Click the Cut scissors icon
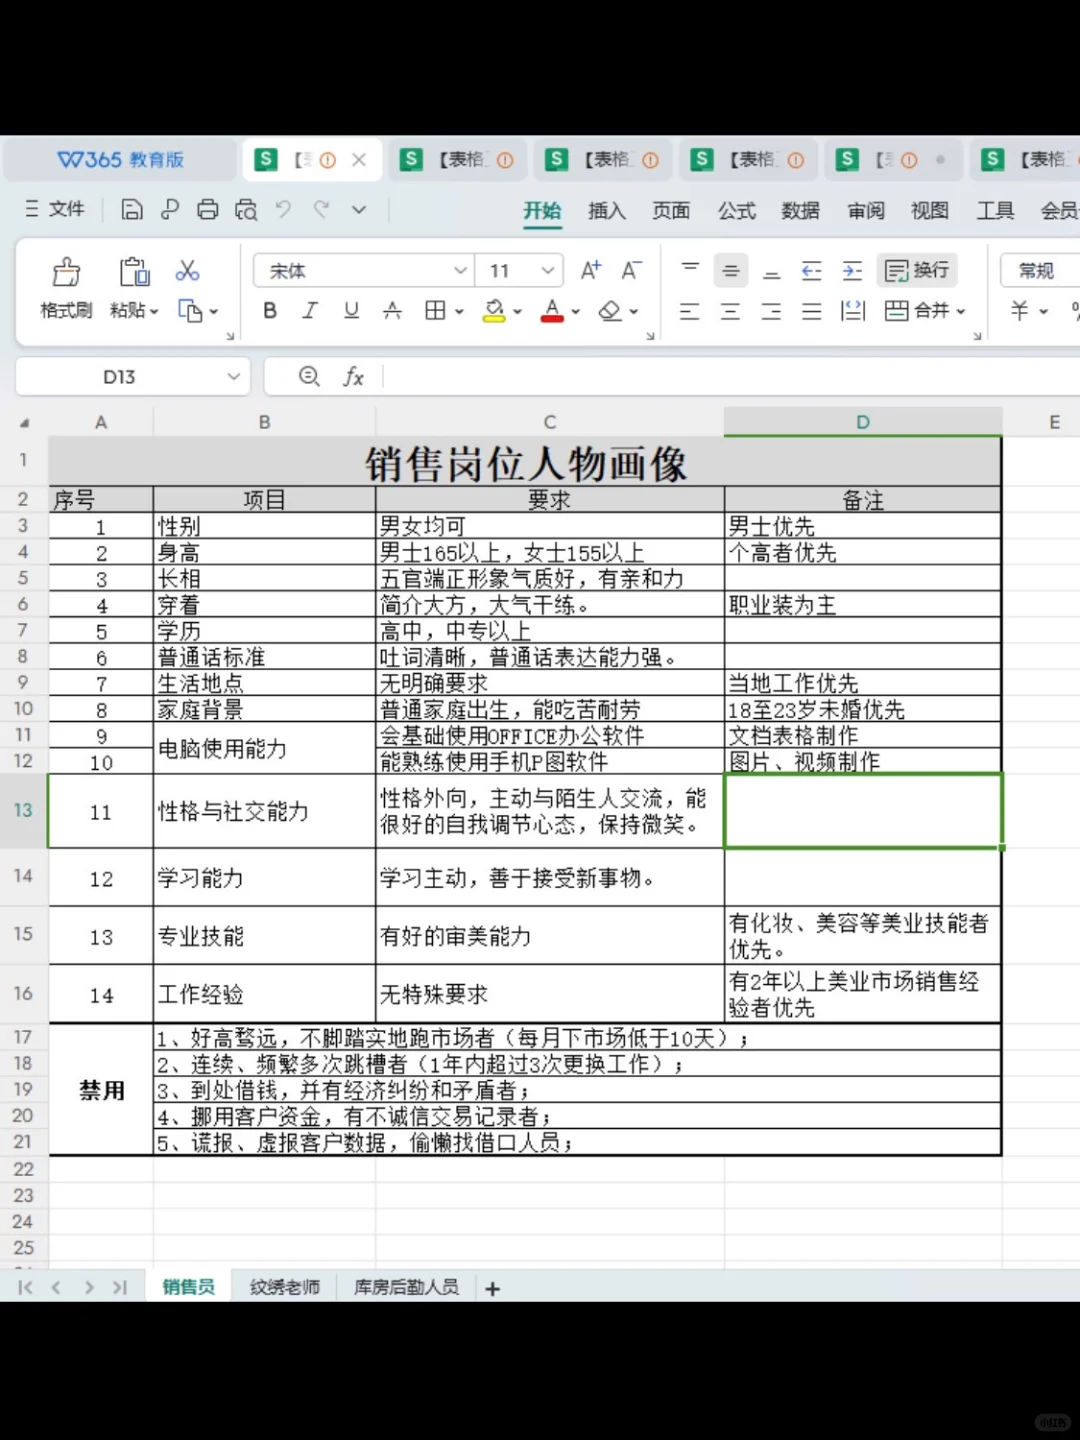This screenshot has width=1080, height=1440. click(187, 270)
